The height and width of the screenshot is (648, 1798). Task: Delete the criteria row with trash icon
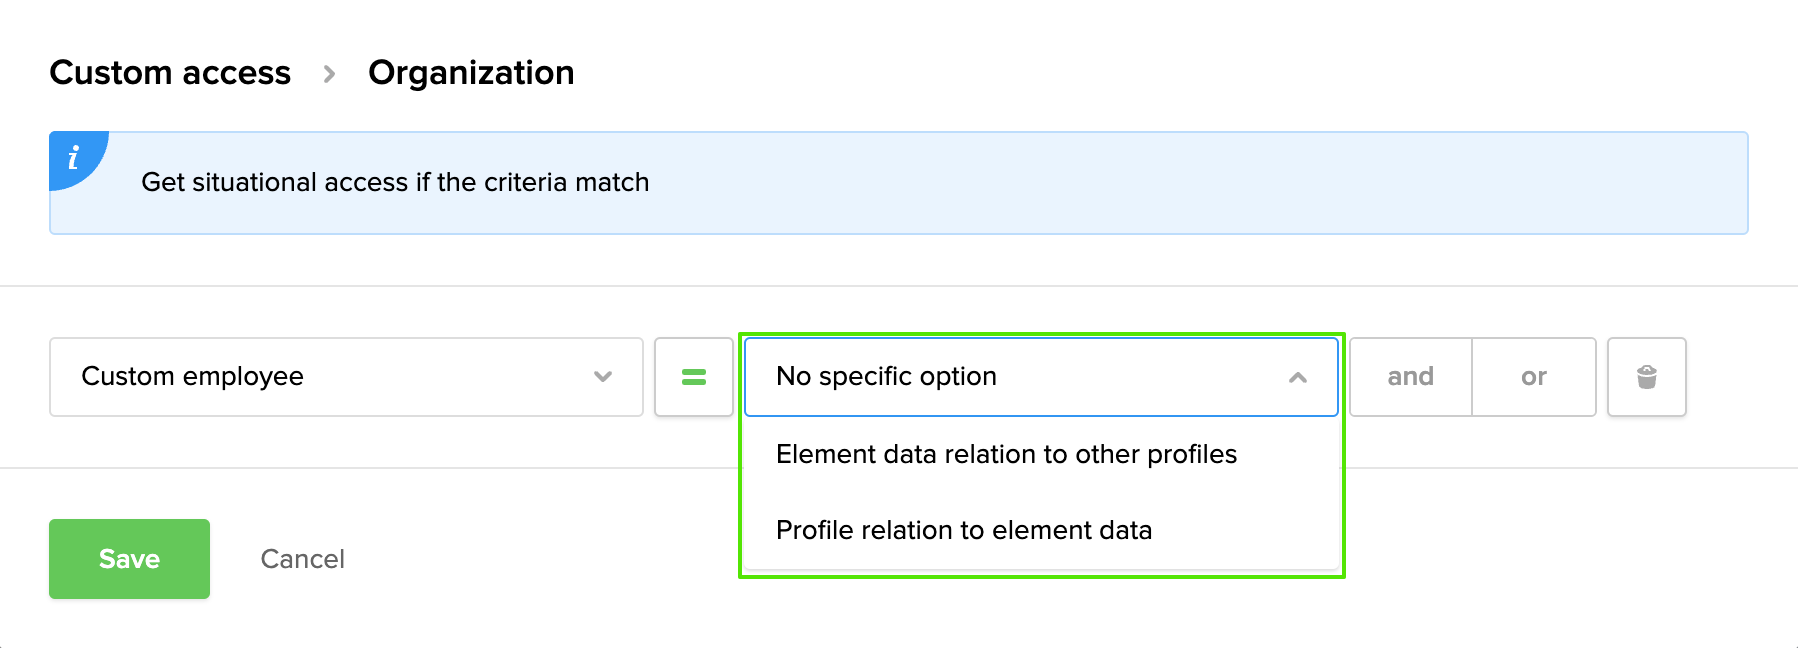[x=1646, y=377]
